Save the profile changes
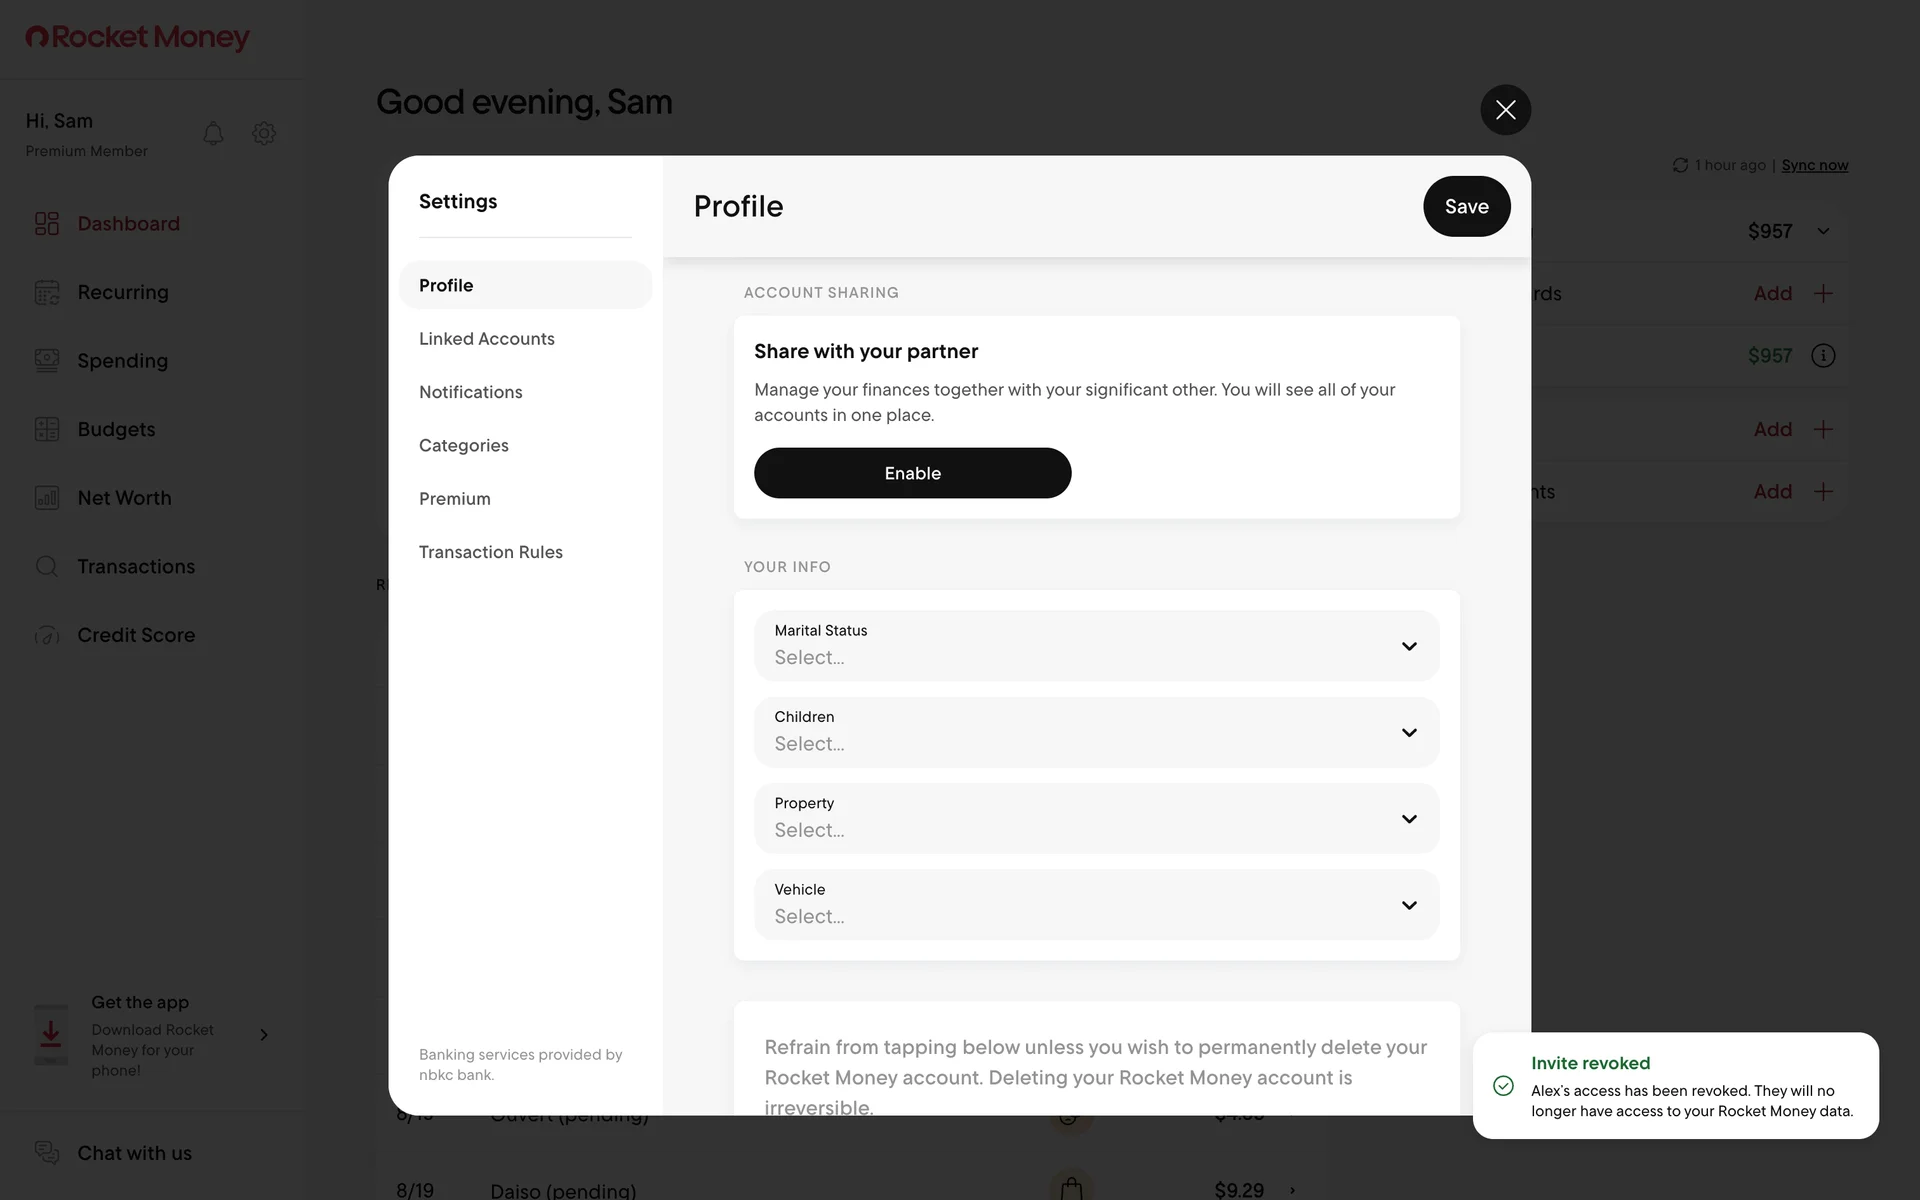The height and width of the screenshot is (1200, 1920). pyautogui.click(x=1466, y=206)
